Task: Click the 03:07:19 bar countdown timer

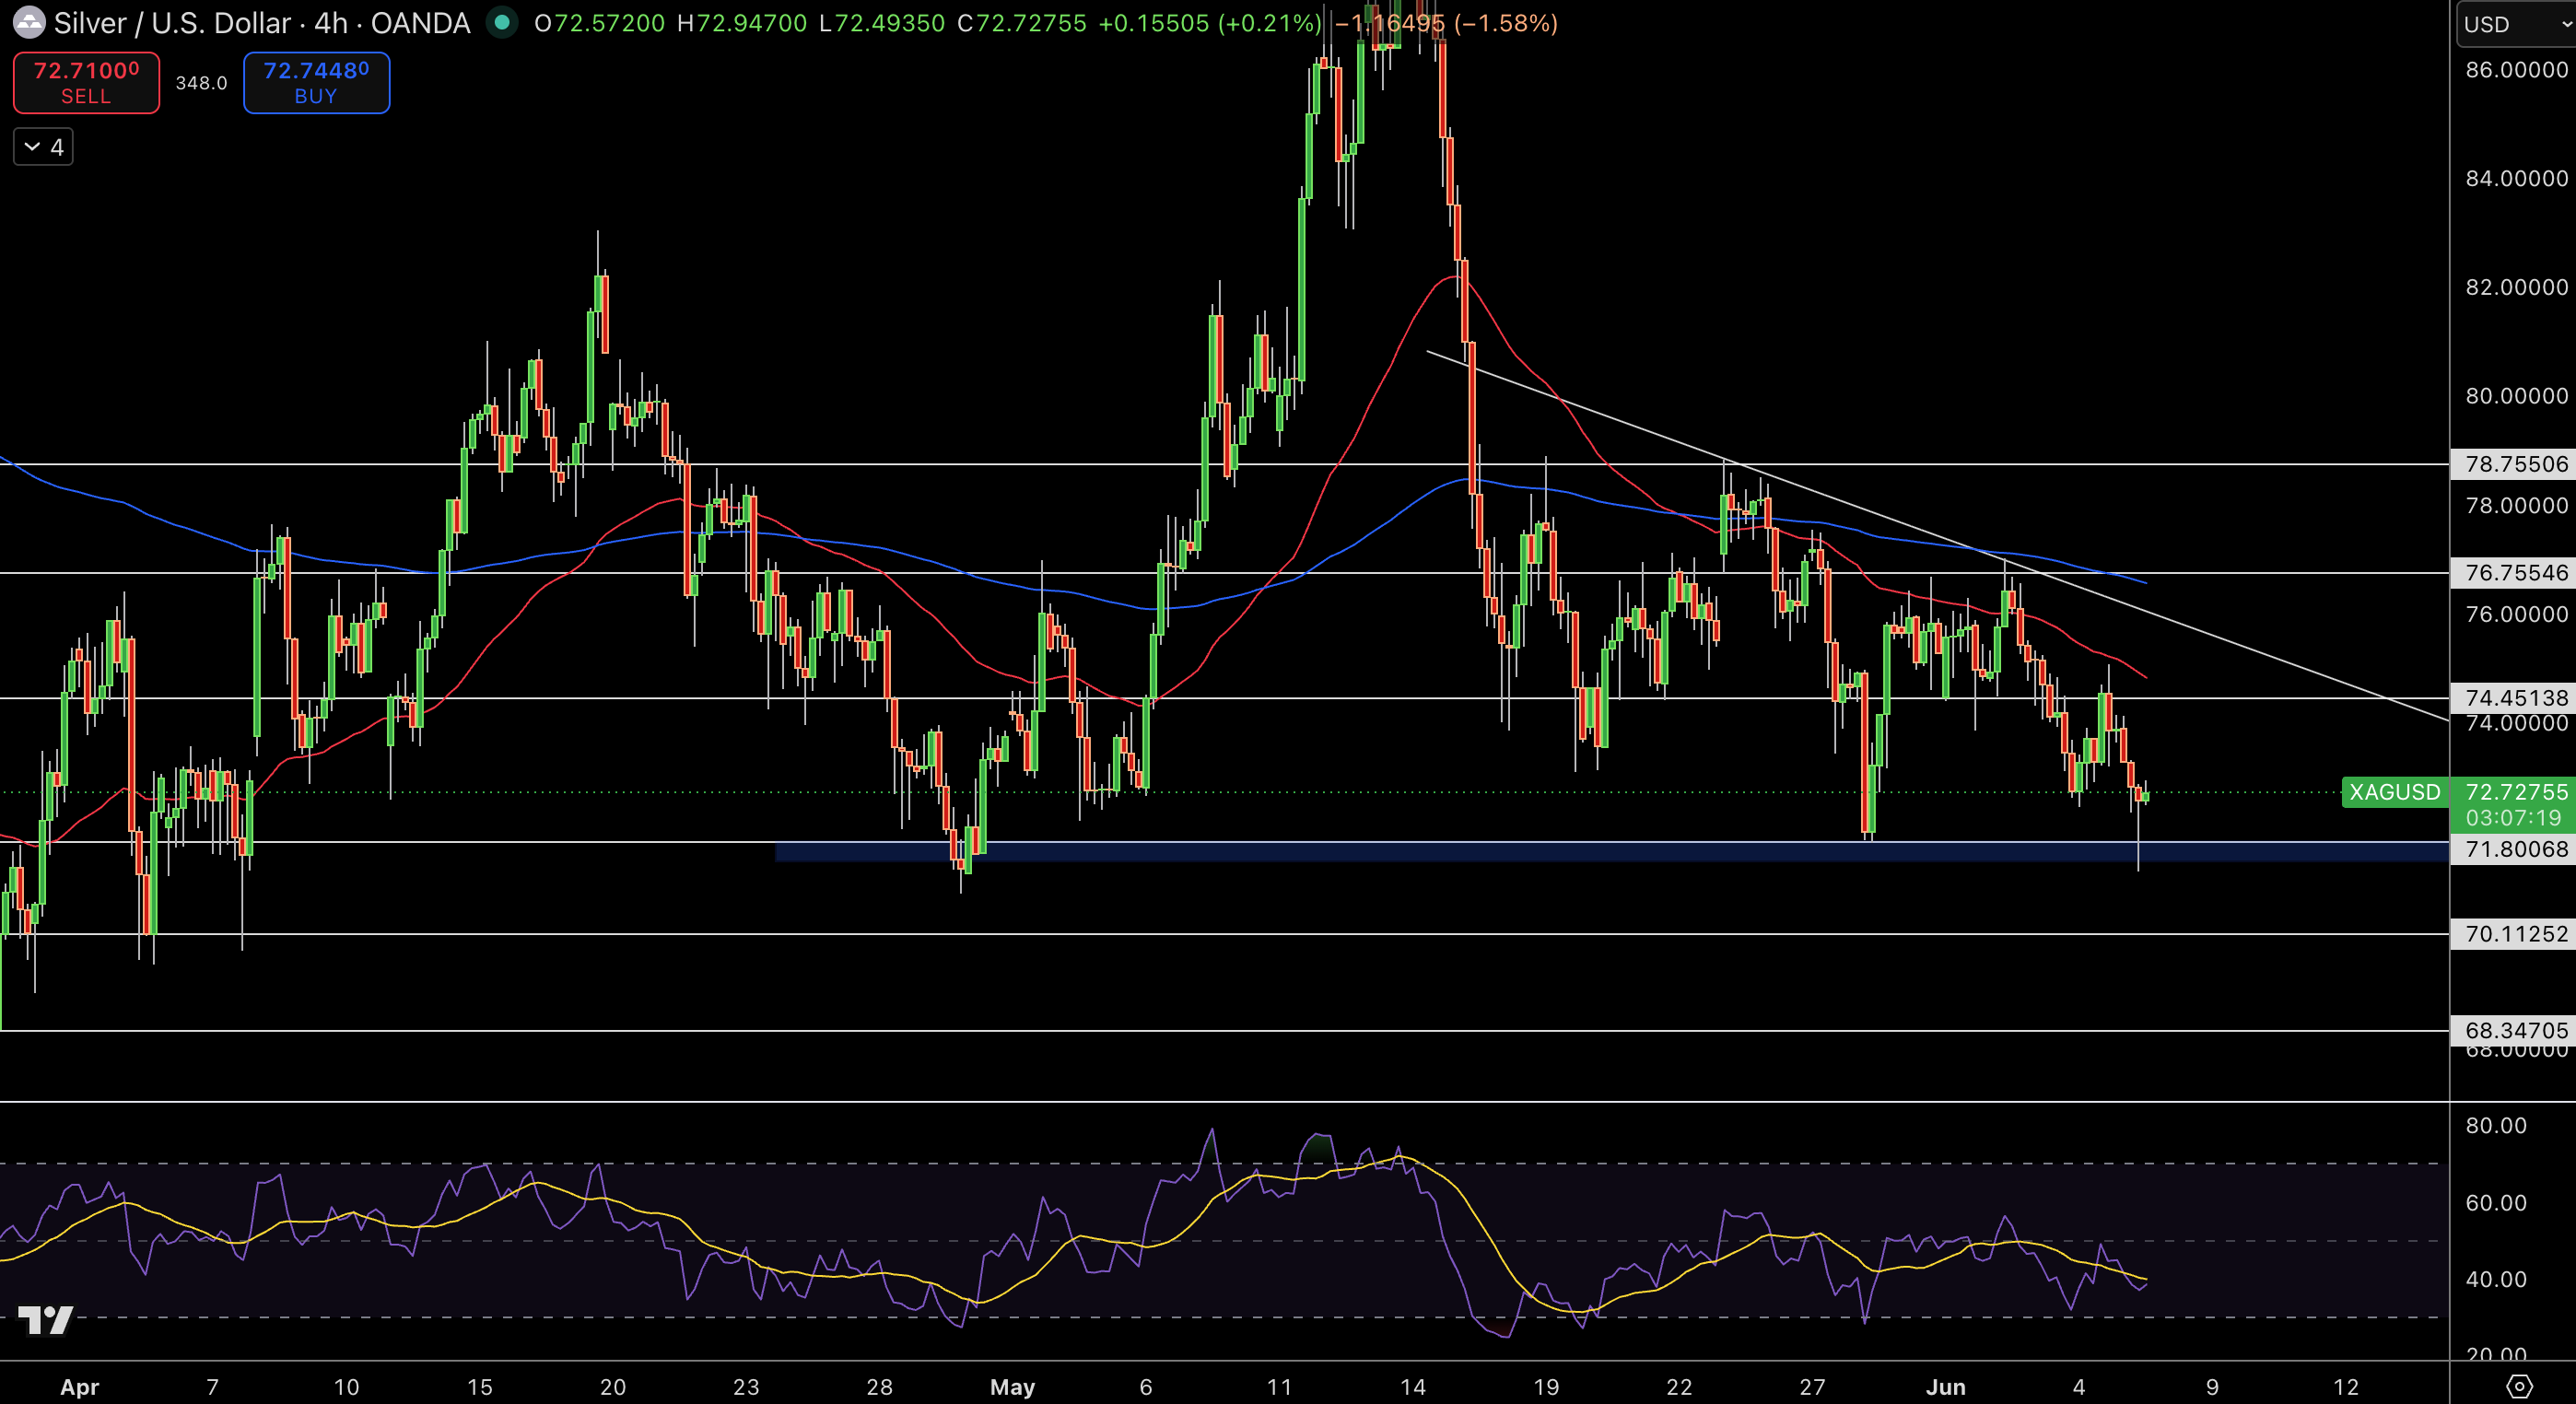Action: [x=2513, y=818]
